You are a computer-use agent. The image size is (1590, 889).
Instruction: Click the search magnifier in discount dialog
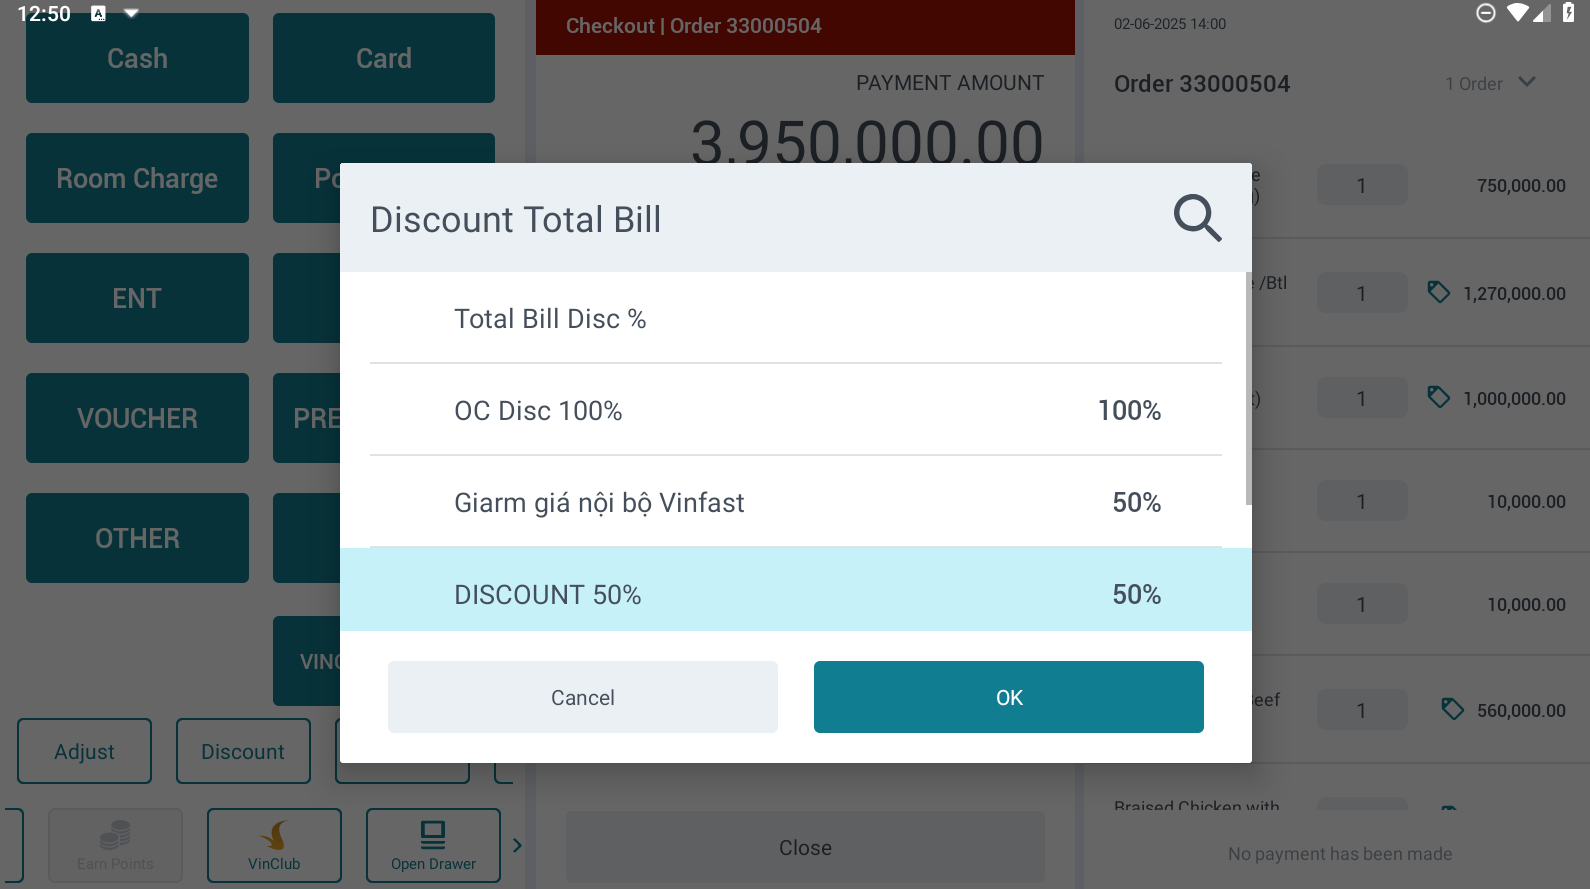click(x=1197, y=218)
